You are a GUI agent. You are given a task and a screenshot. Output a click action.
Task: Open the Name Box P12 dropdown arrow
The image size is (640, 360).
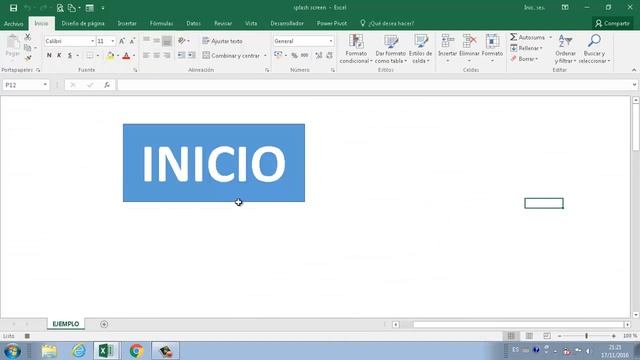[45, 85]
